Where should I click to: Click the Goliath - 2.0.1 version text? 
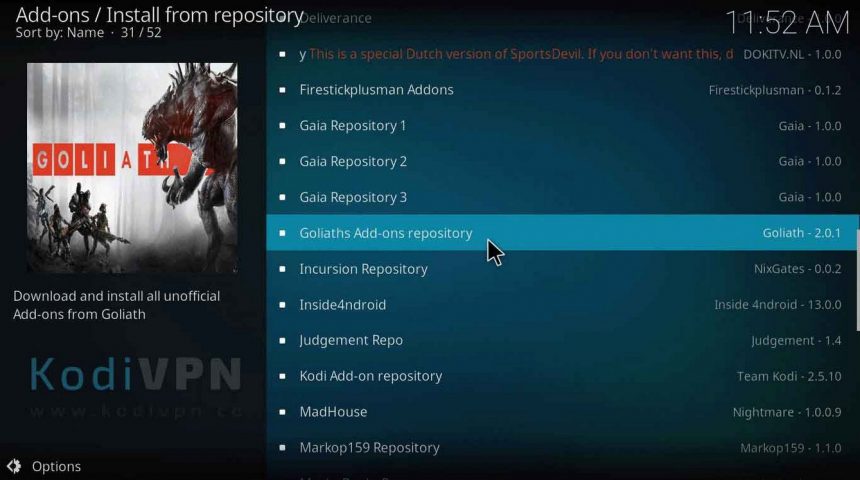tap(802, 233)
